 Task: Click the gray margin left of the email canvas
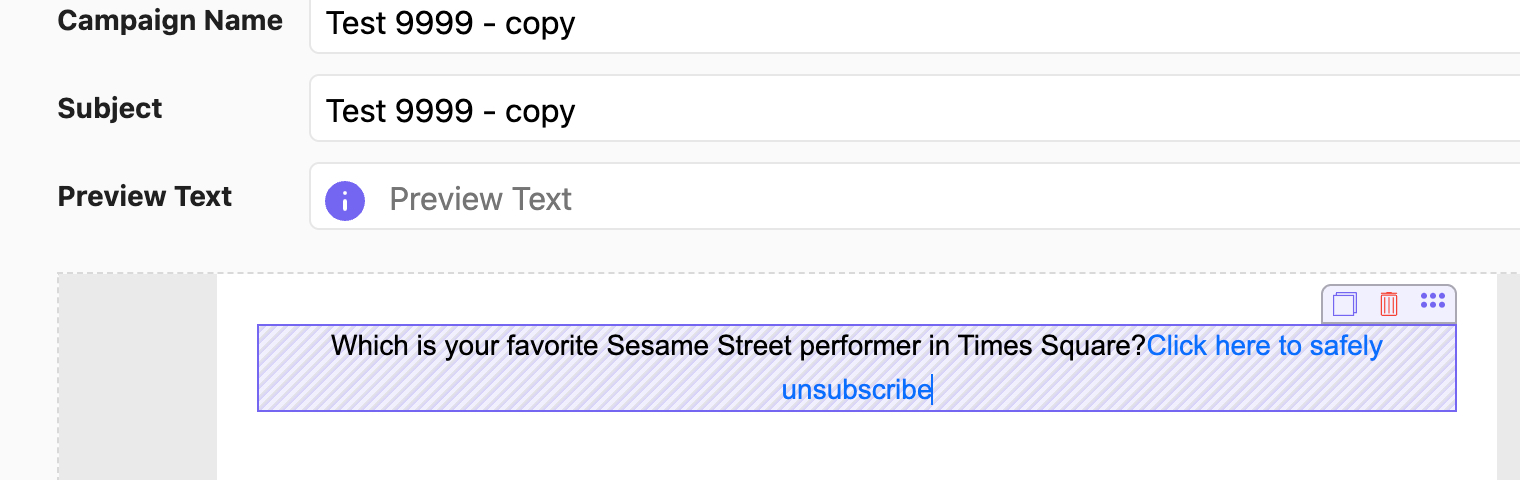click(138, 378)
